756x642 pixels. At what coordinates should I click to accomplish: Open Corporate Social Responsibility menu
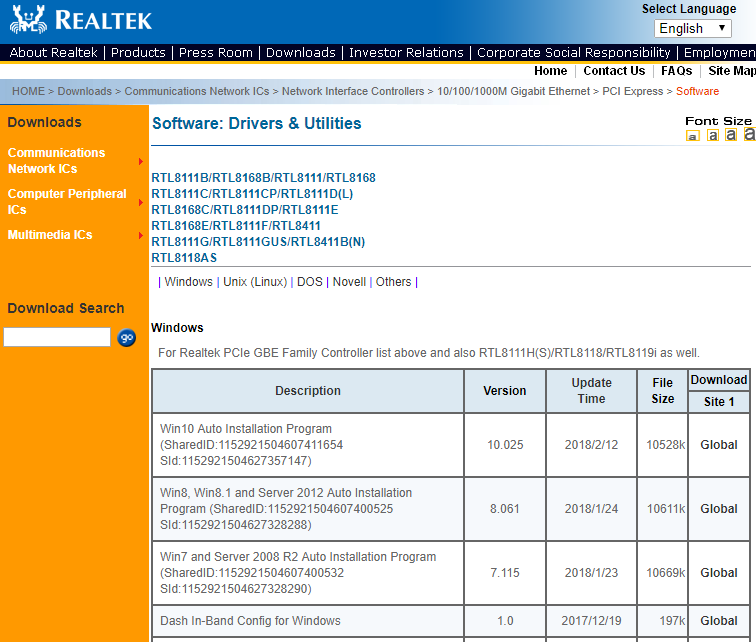pos(573,53)
